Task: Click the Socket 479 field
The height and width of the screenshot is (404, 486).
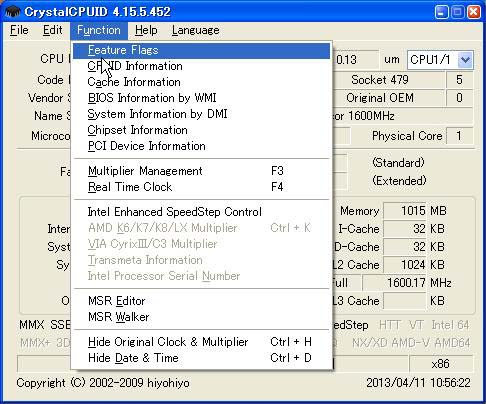Action: point(388,80)
